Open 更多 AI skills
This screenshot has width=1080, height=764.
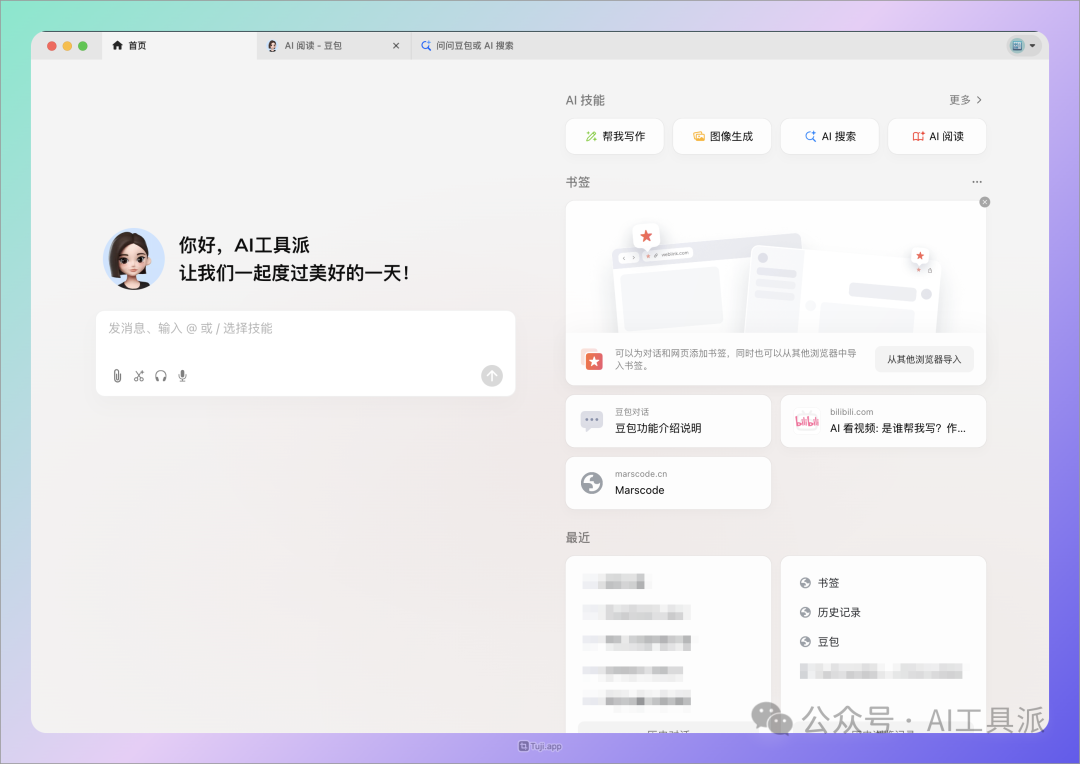click(x=966, y=100)
